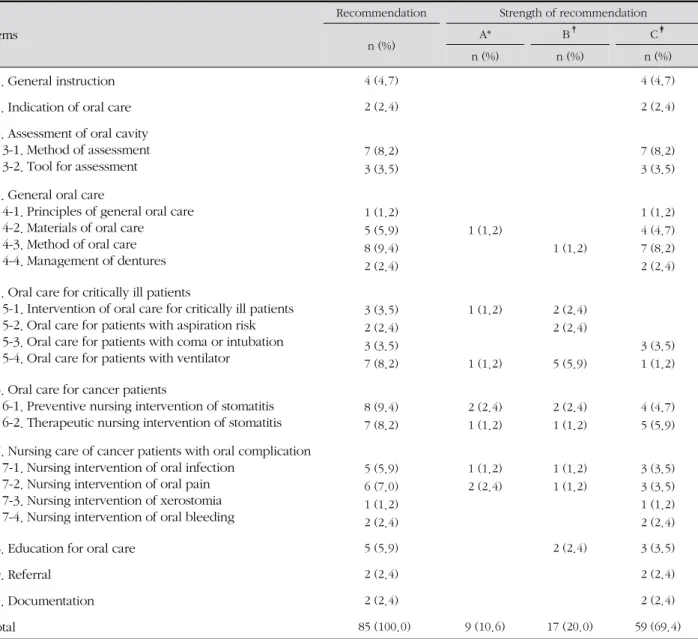This screenshot has width=698, height=639.
Task: Click '4 (4.7)' recommendation value of General instruction
Action: tap(381, 81)
